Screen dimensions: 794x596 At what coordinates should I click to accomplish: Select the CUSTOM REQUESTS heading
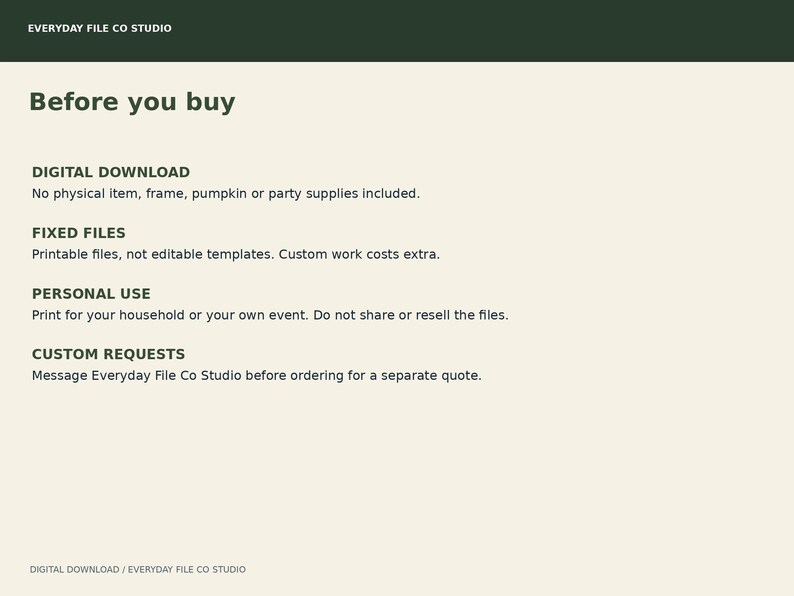point(108,354)
